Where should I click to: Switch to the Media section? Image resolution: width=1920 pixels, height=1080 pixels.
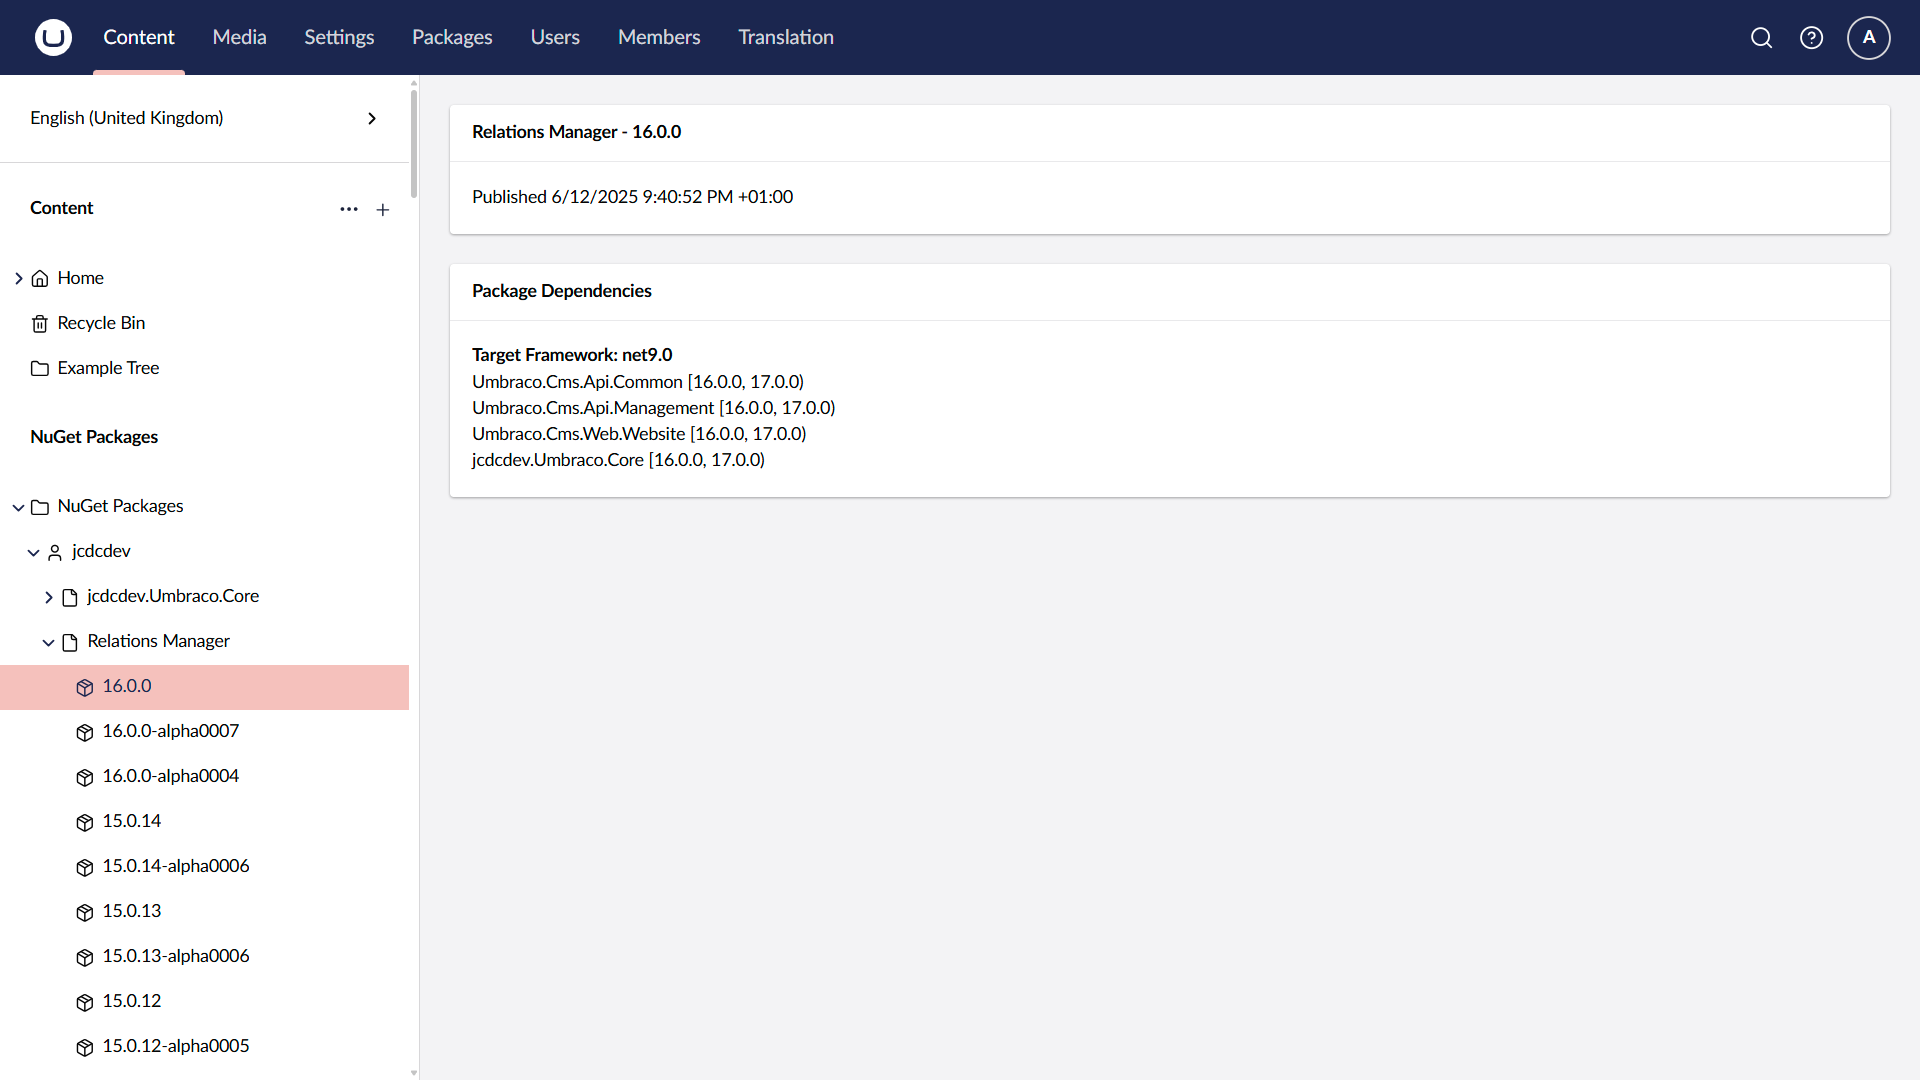(x=239, y=37)
